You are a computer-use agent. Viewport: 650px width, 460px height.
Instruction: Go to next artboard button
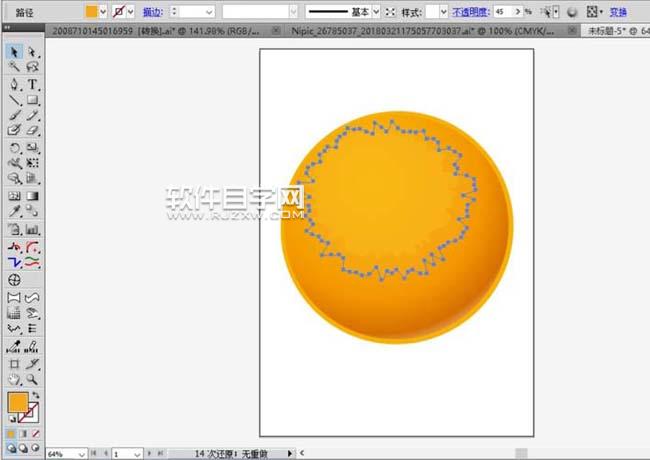pos(150,454)
